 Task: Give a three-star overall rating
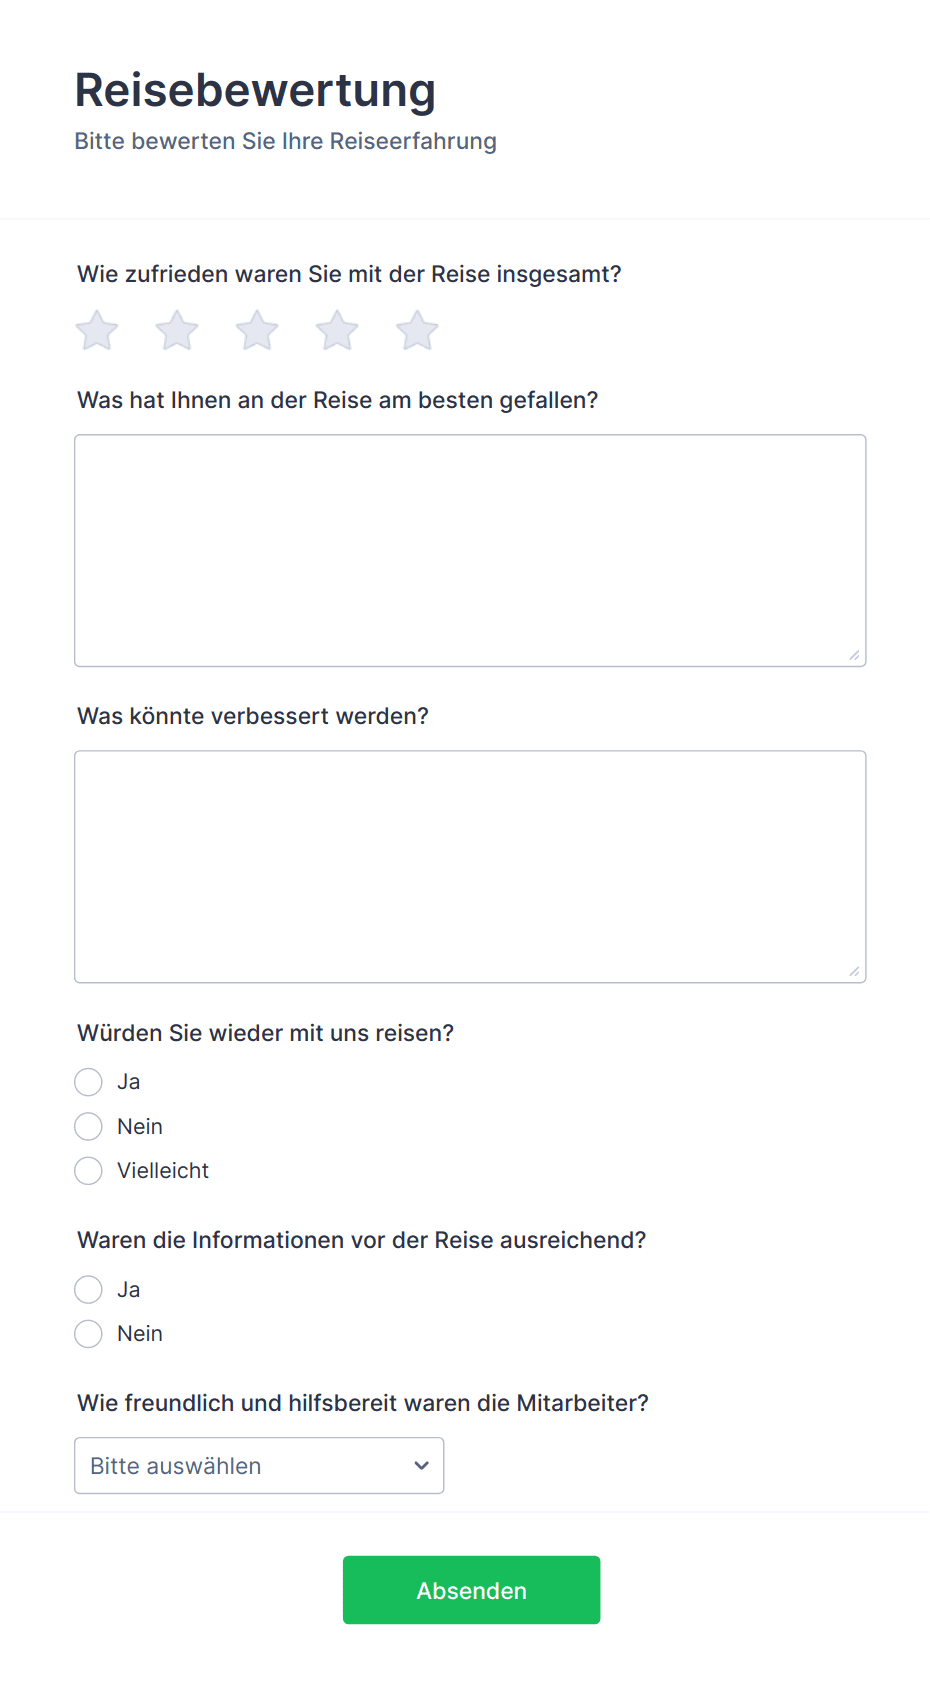(x=257, y=330)
